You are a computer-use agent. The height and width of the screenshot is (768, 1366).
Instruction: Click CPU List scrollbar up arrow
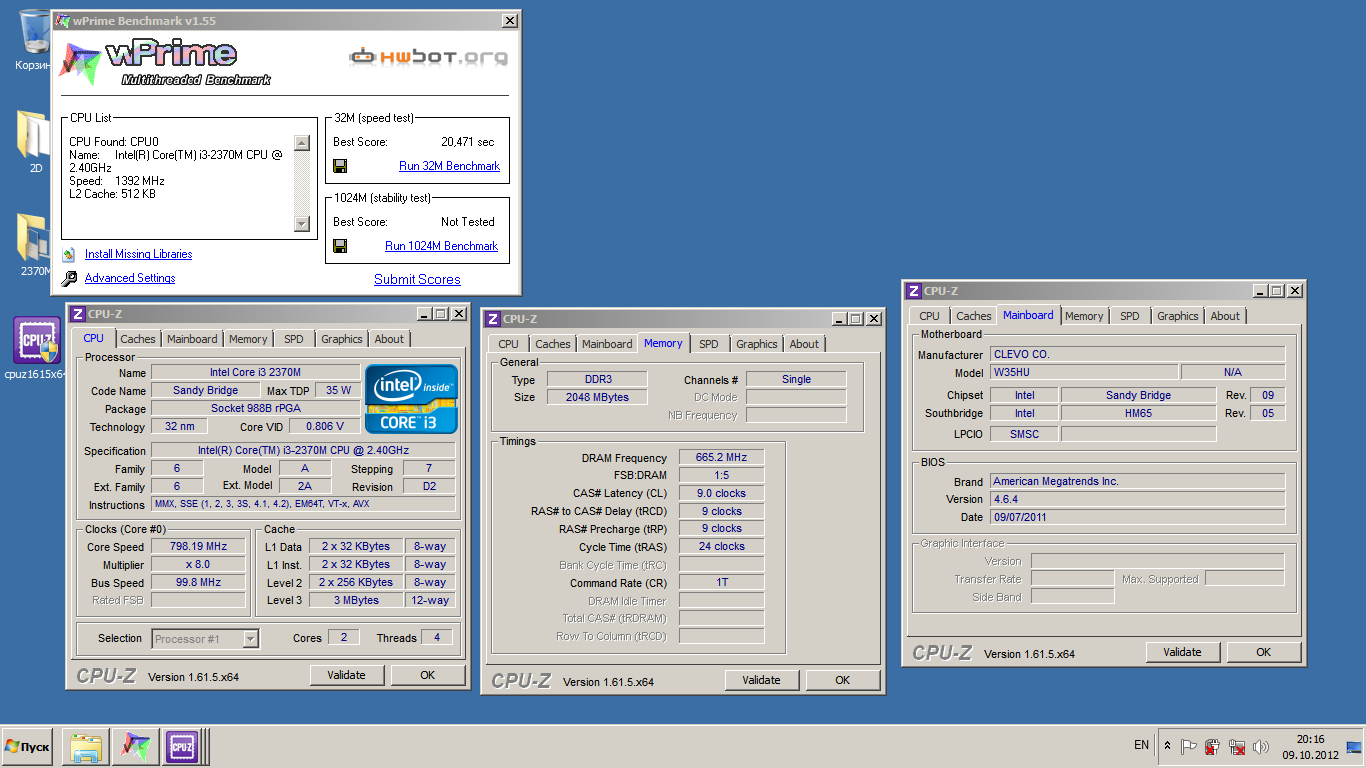point(302,143)
